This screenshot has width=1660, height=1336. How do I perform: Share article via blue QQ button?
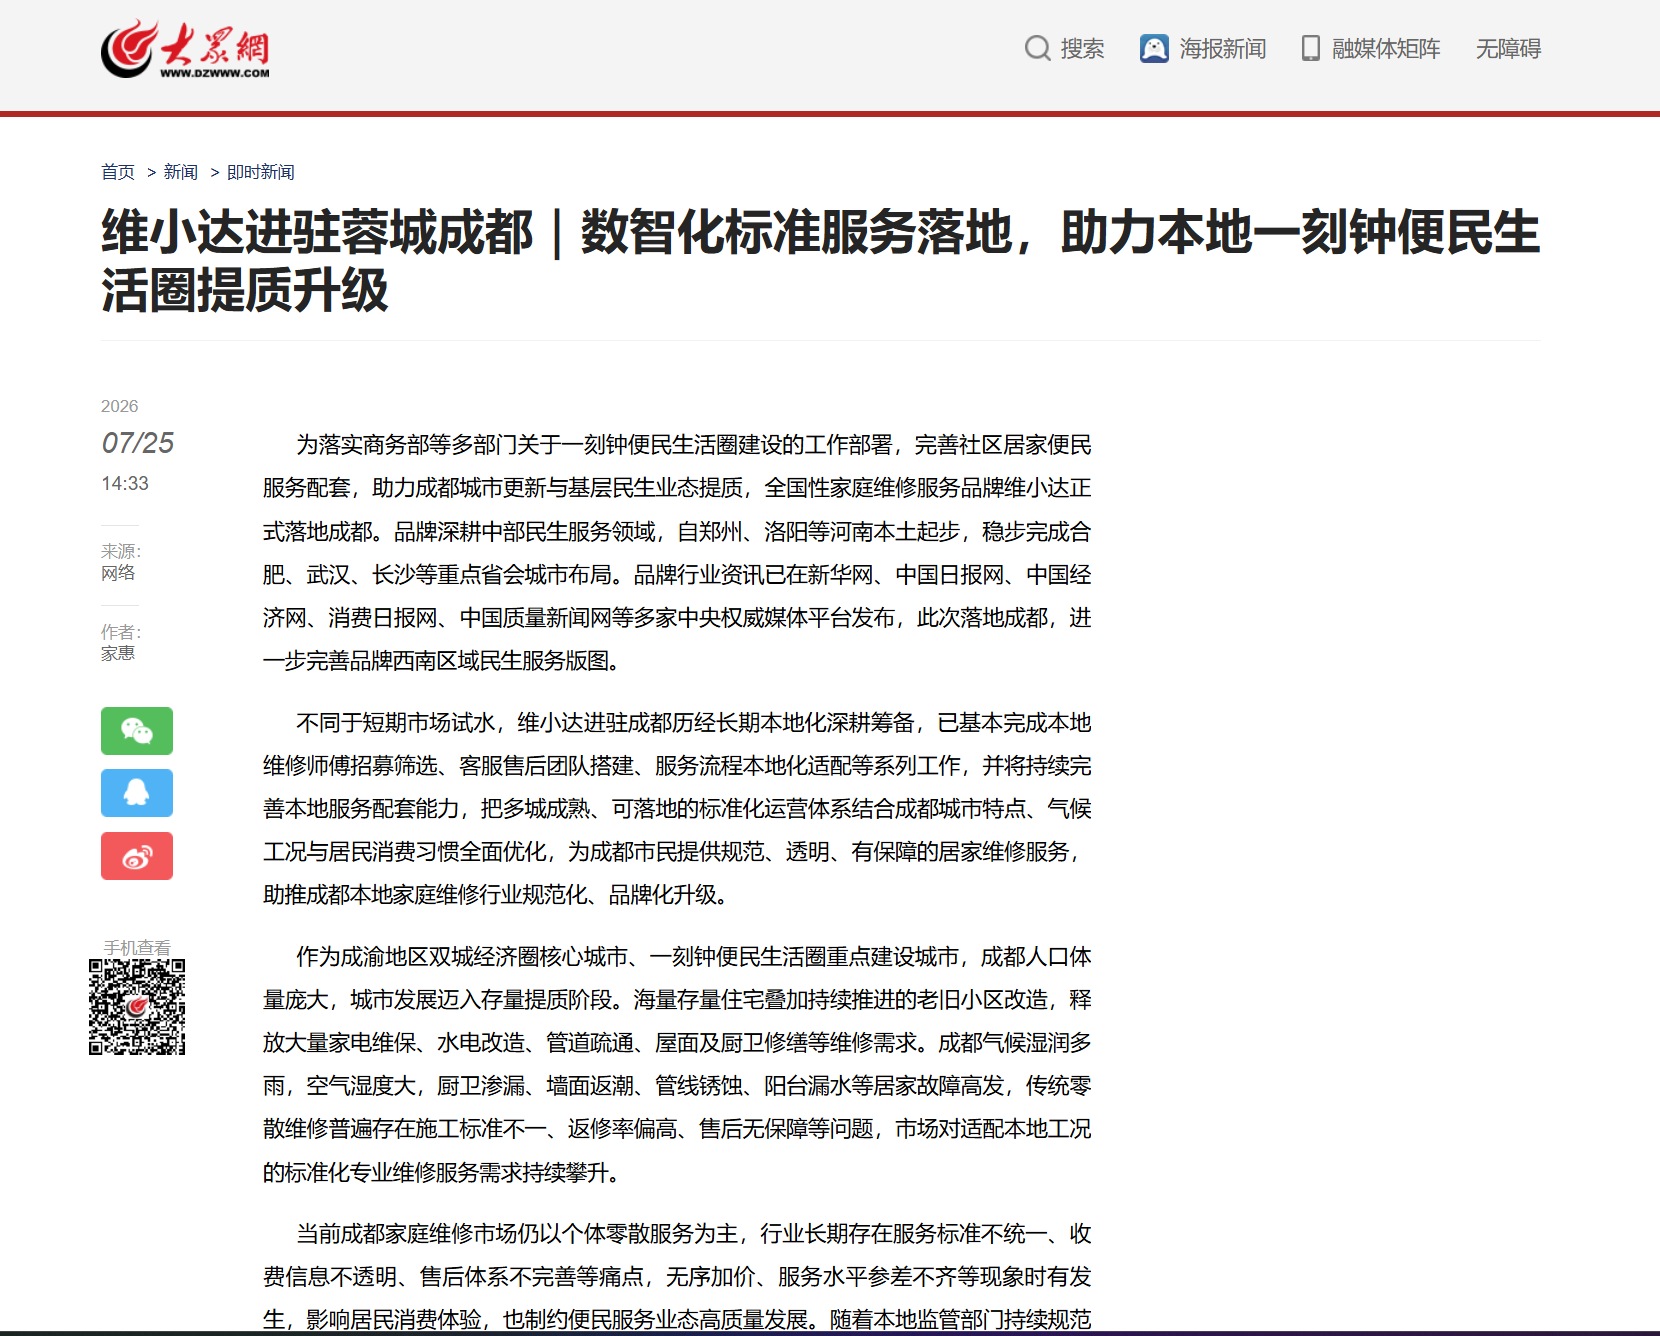(x=137, y=793)
